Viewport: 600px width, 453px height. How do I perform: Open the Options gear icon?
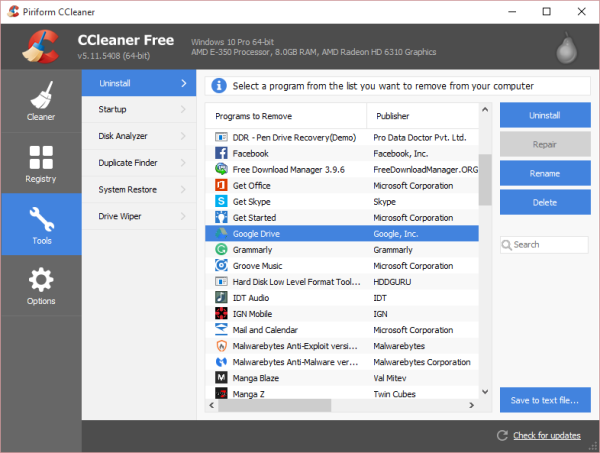(x=41, y=280)
